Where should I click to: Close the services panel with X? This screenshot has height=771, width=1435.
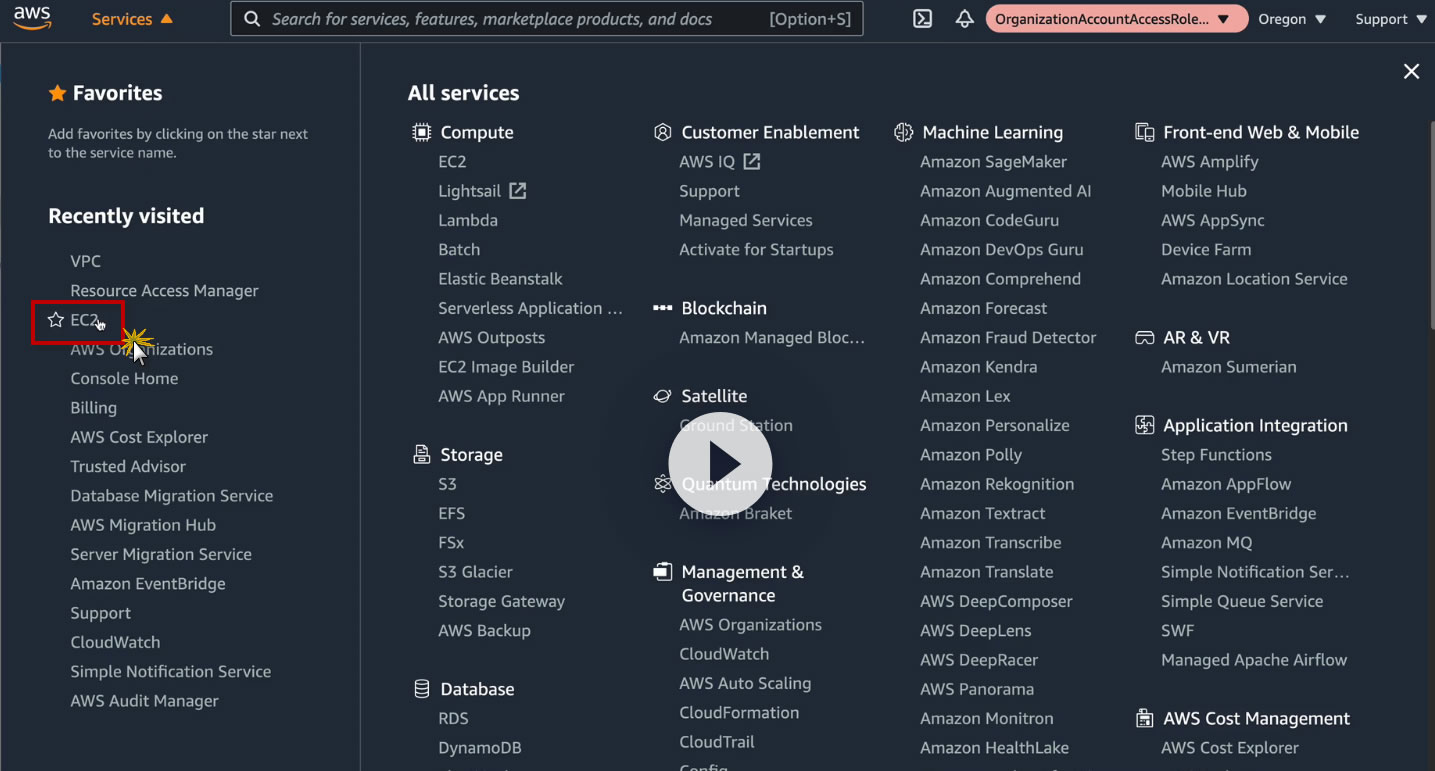1411,71
